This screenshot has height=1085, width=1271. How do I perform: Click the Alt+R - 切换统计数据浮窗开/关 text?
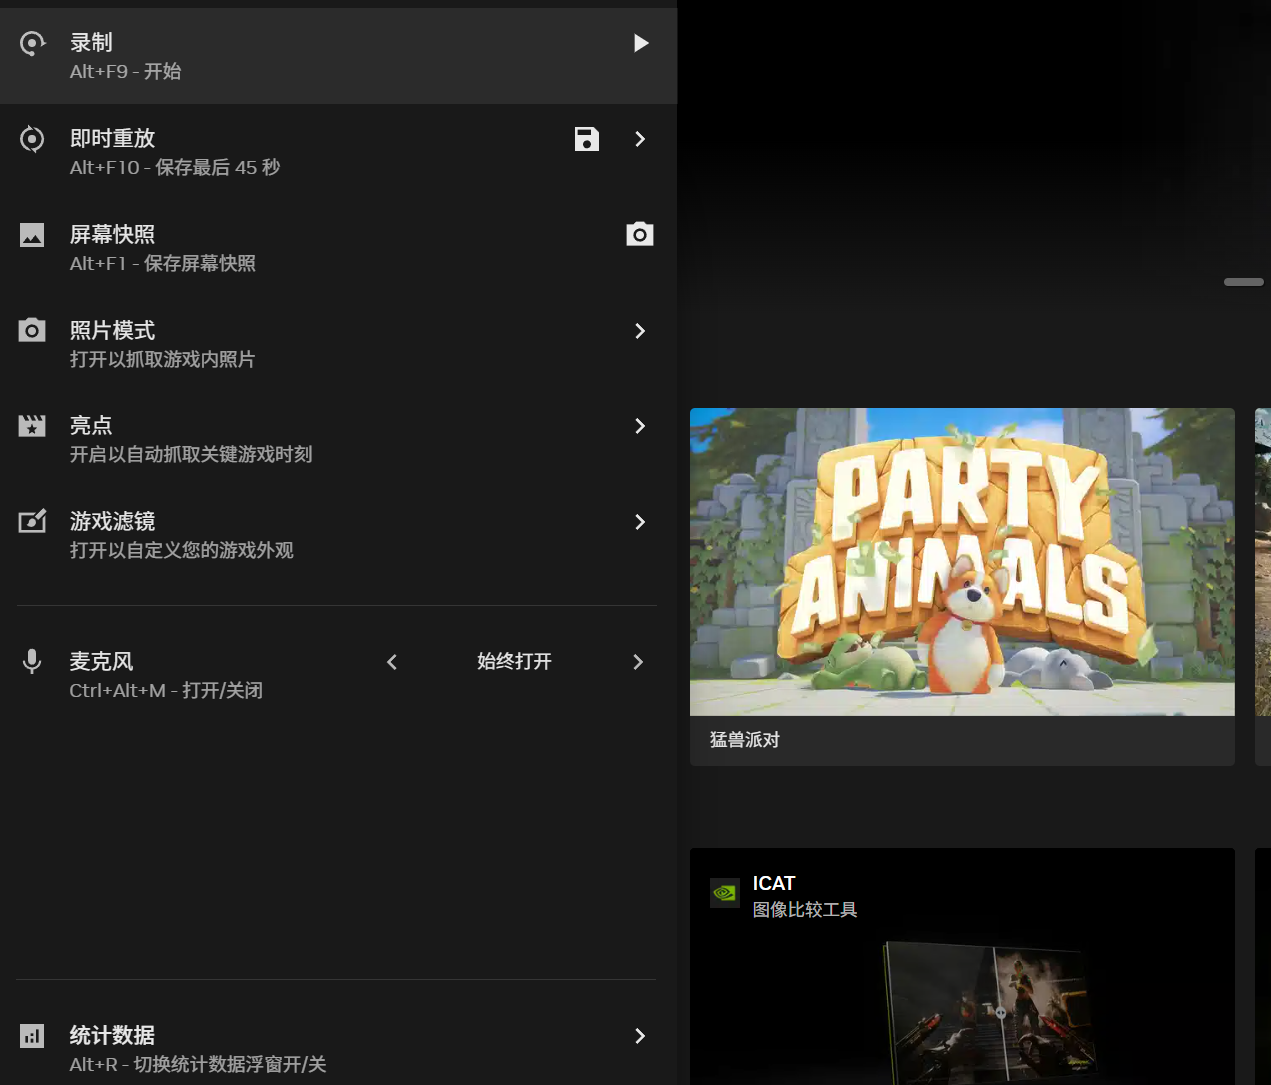(x=198, y=1065)
